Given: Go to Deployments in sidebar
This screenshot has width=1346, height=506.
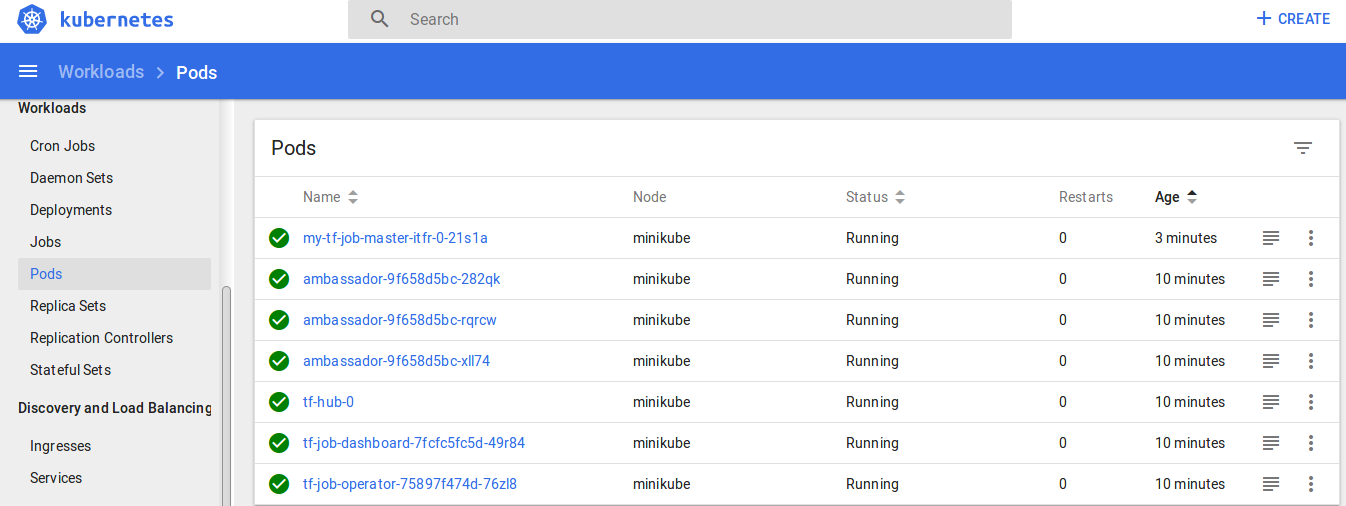Looking at the screenshot, I should (x=71, y=210).
